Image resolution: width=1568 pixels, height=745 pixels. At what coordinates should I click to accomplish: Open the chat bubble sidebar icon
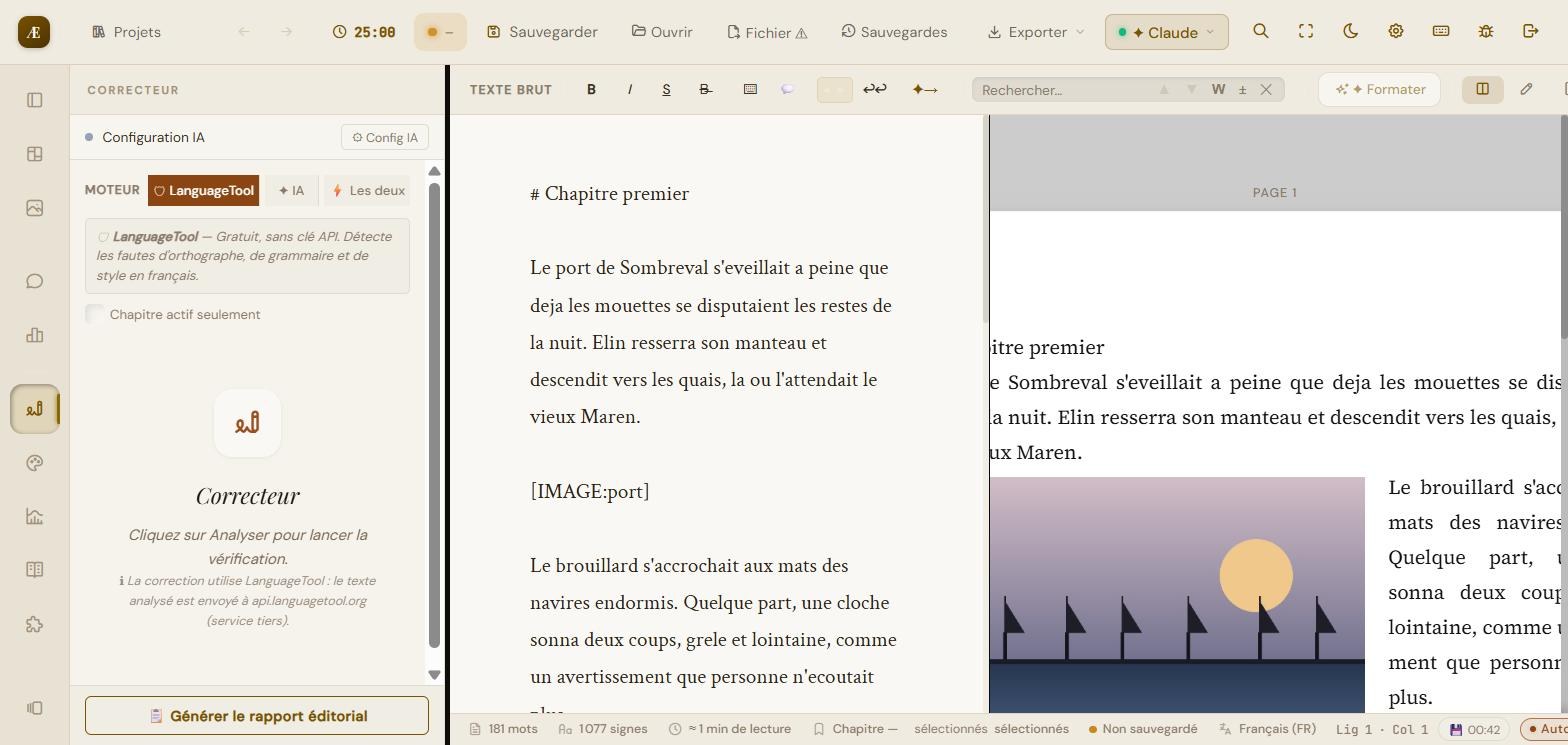pos(35,281)
